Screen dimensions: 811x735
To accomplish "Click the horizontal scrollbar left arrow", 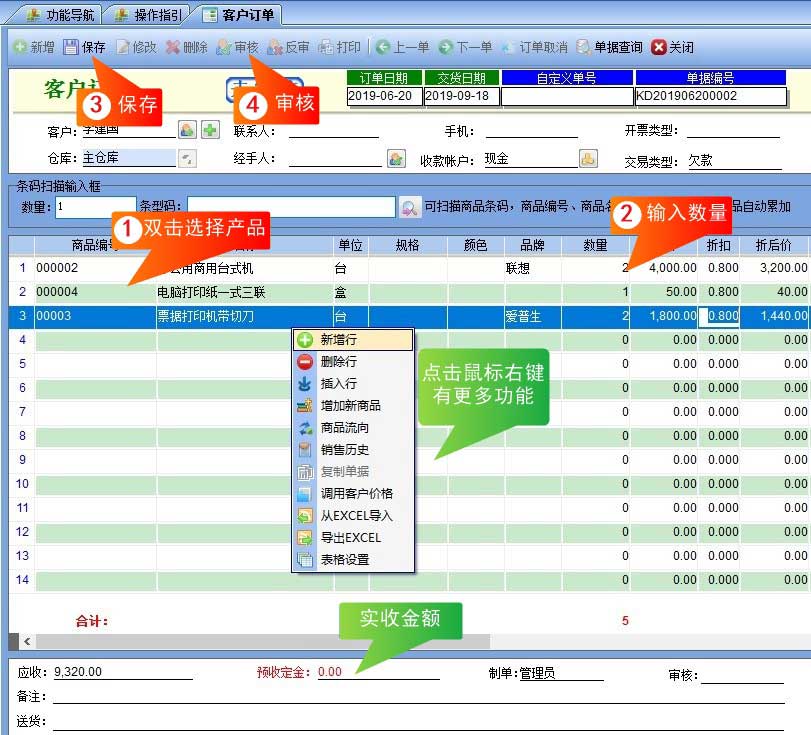I will [x=27, y=642].
